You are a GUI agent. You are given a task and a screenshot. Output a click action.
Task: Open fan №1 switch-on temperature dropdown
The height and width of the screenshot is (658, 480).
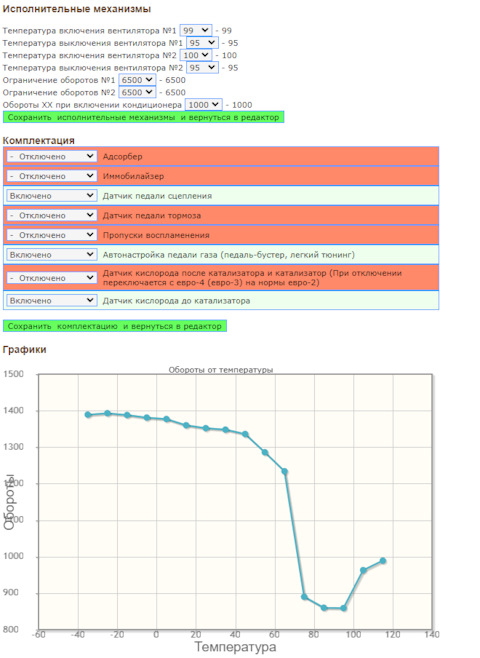tap(196, 30)
